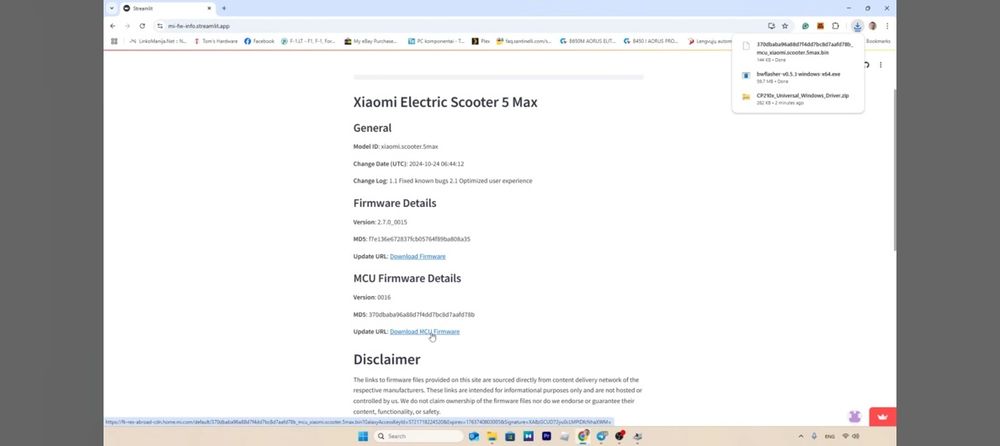The image size is (1000, 446).
Task: Open Plex bookmark
Action: coord(481,41)
